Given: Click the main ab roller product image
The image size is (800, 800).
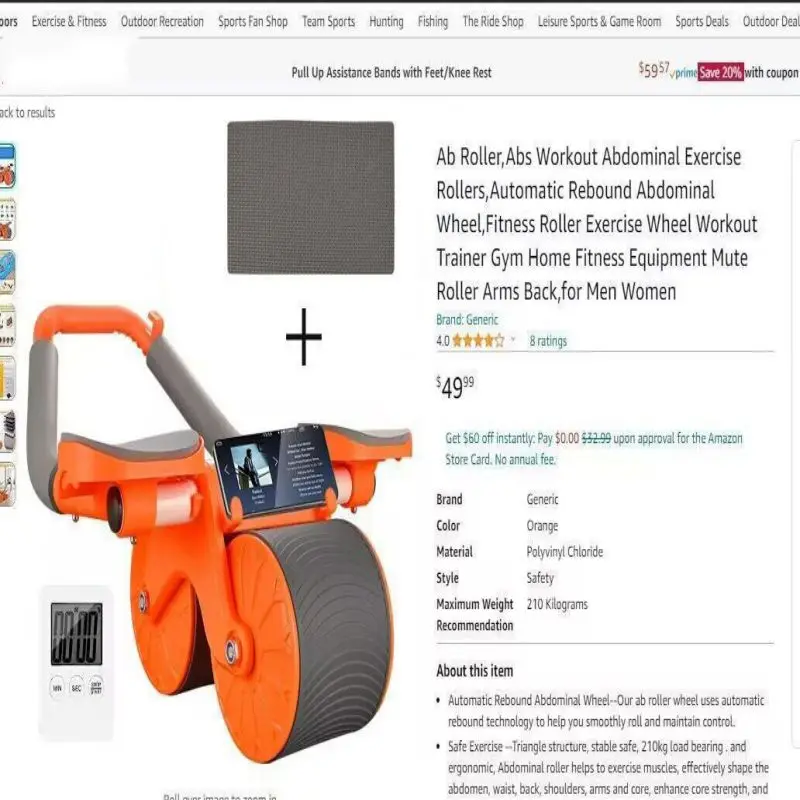Looking at the screenshot, I should [x=219, y=531].
